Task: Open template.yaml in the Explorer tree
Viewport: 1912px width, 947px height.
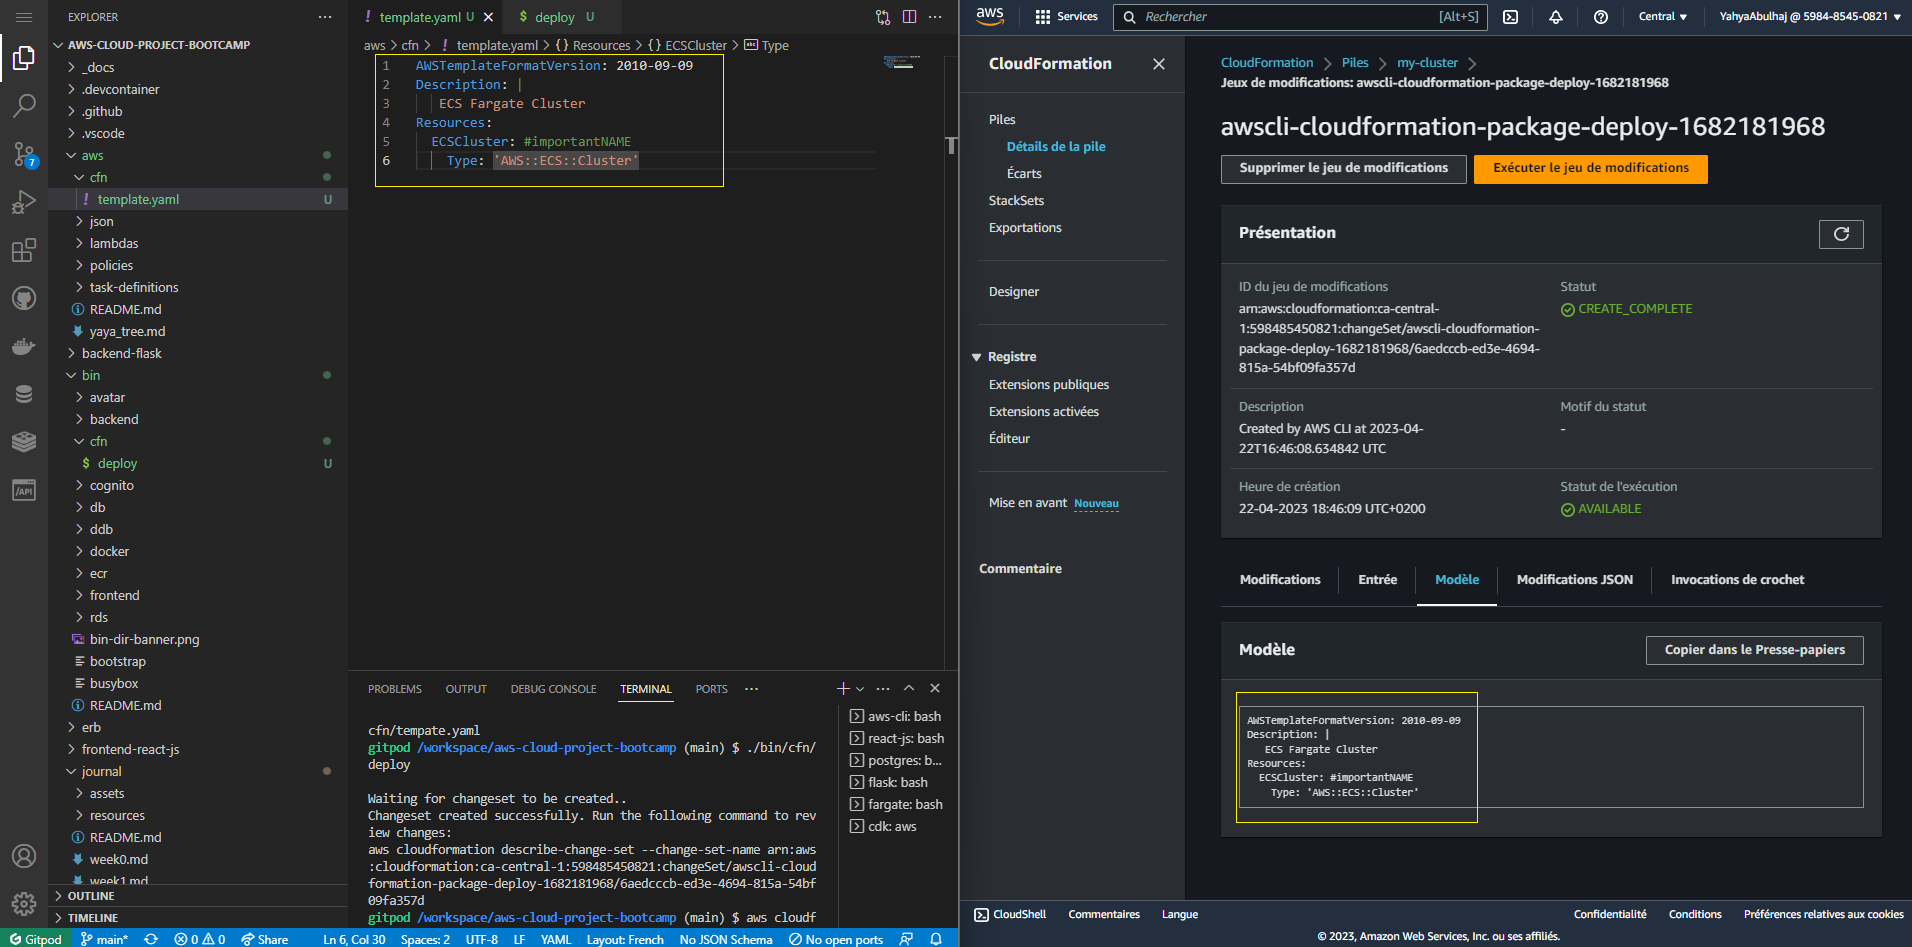Action: (x=198, y=199)
